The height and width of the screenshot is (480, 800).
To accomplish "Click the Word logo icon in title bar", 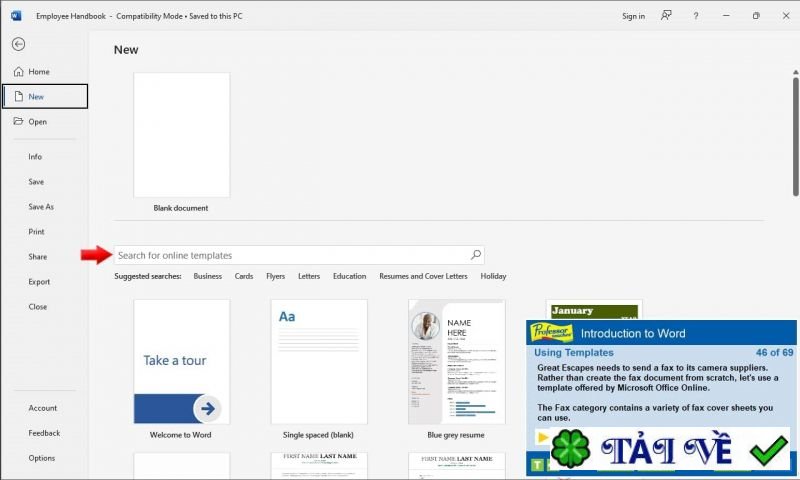I will click(x=16, y=16).
